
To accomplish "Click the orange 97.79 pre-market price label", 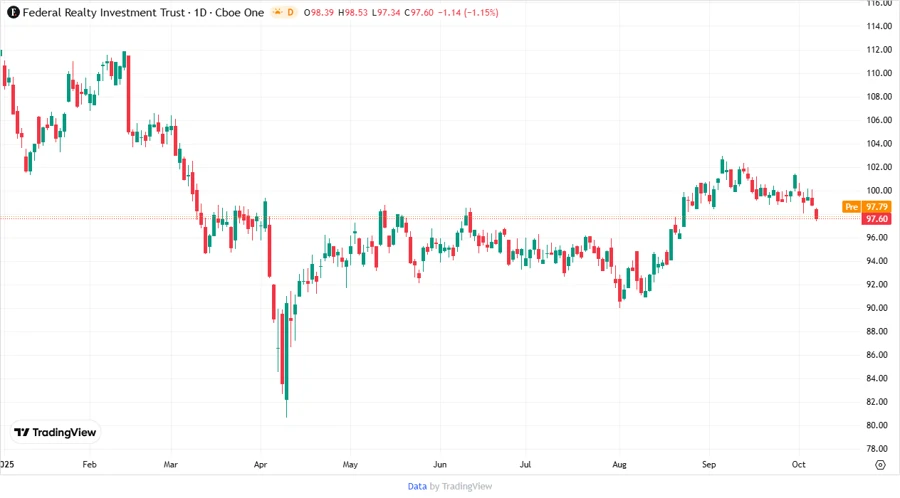I will tap(876, 206).
